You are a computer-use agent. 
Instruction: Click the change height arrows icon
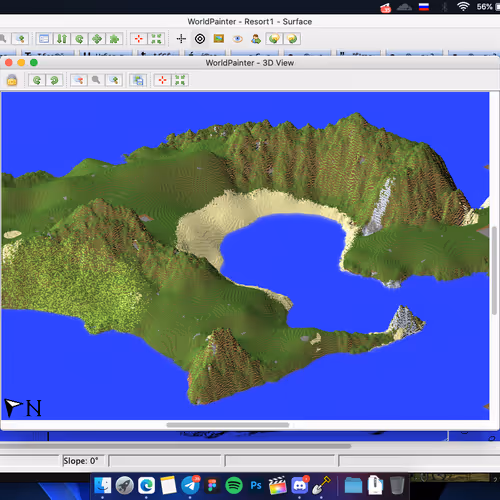pyautogui.click(x=62, y=39)
